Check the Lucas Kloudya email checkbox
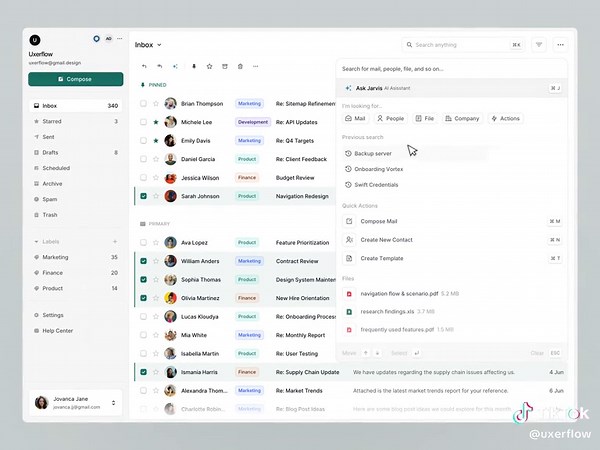Viewport: 600px width, 450px height. 143,316
